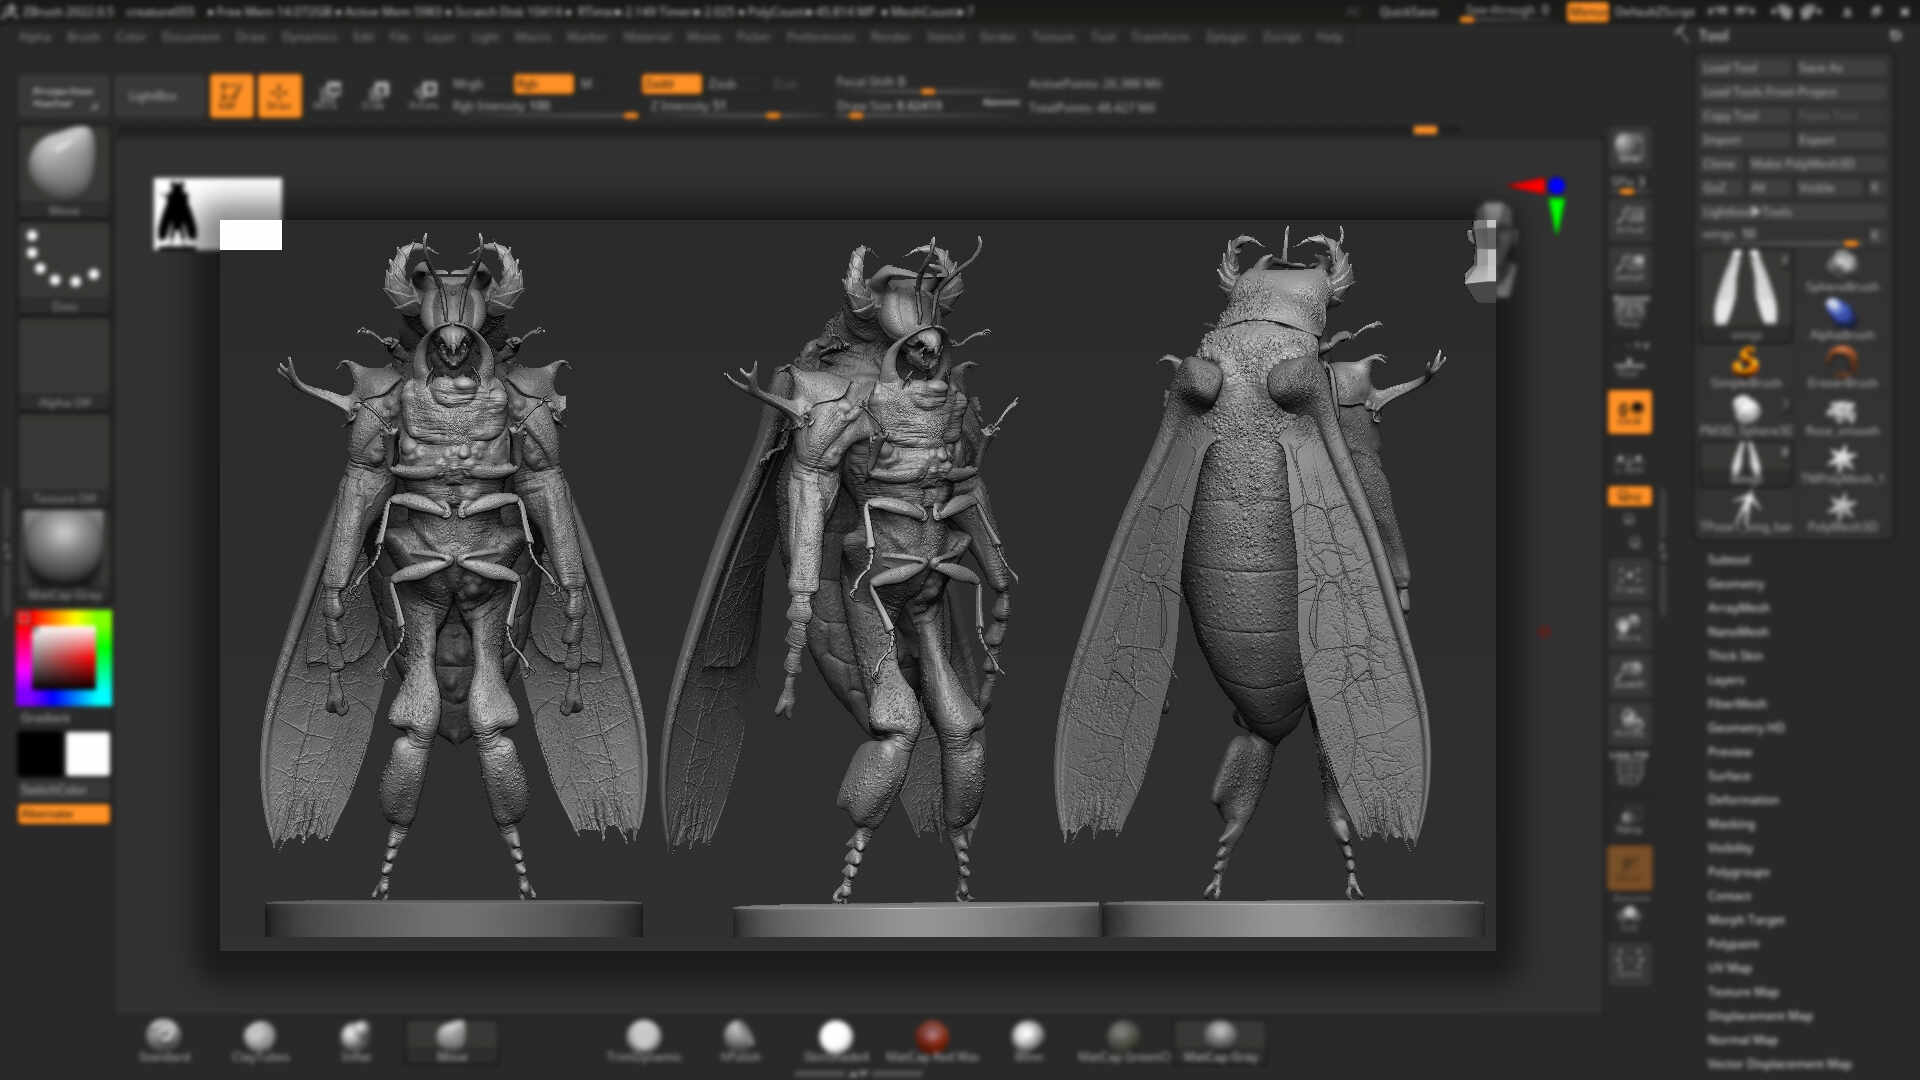Expand the Geometry sub-palette
1920x1080 pixels.
tap(1735, 583)
